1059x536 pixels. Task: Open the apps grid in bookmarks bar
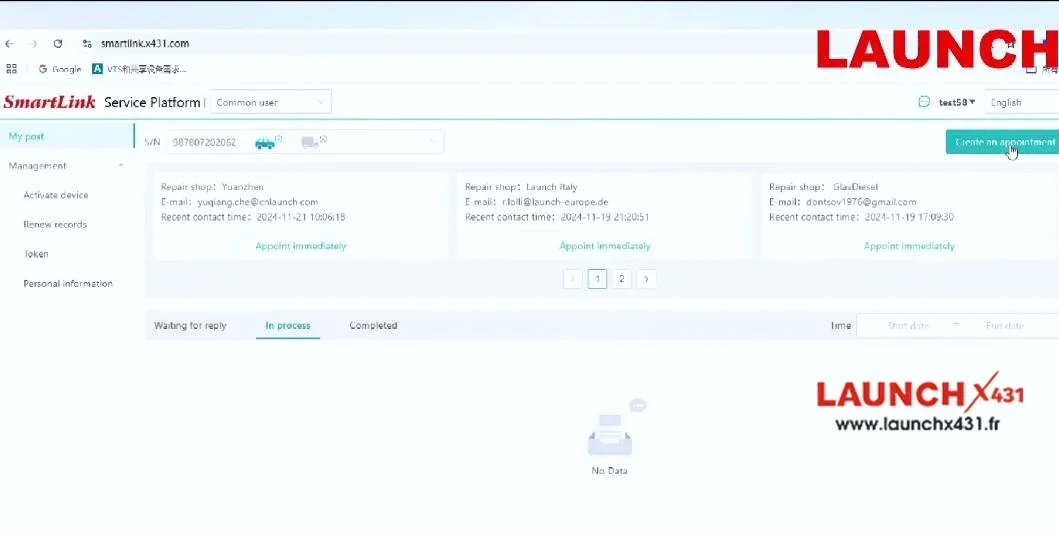(x=11, y=69)
